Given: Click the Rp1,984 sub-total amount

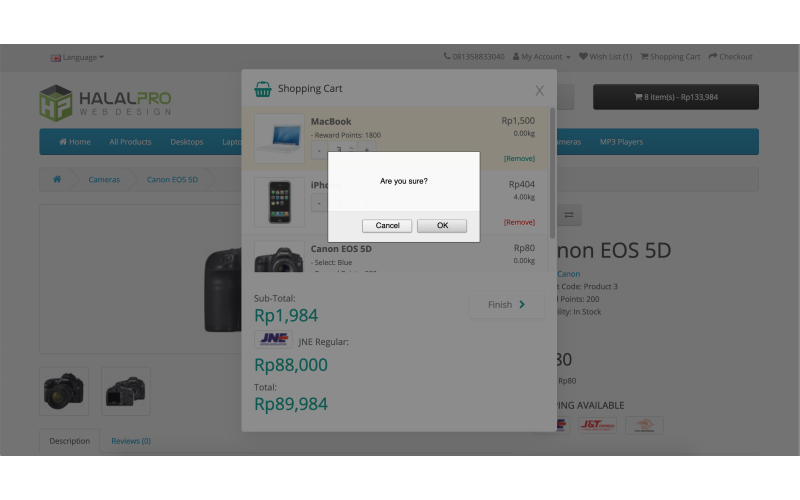Looking at the screenshot, I should [286, 316].
